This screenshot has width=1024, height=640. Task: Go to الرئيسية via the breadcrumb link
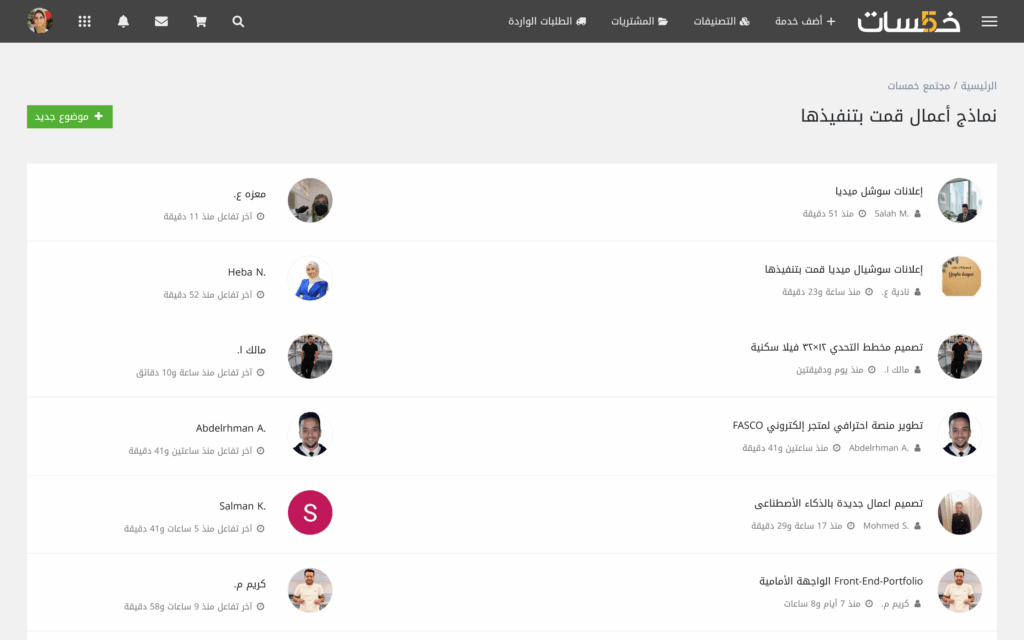(978, 85)
